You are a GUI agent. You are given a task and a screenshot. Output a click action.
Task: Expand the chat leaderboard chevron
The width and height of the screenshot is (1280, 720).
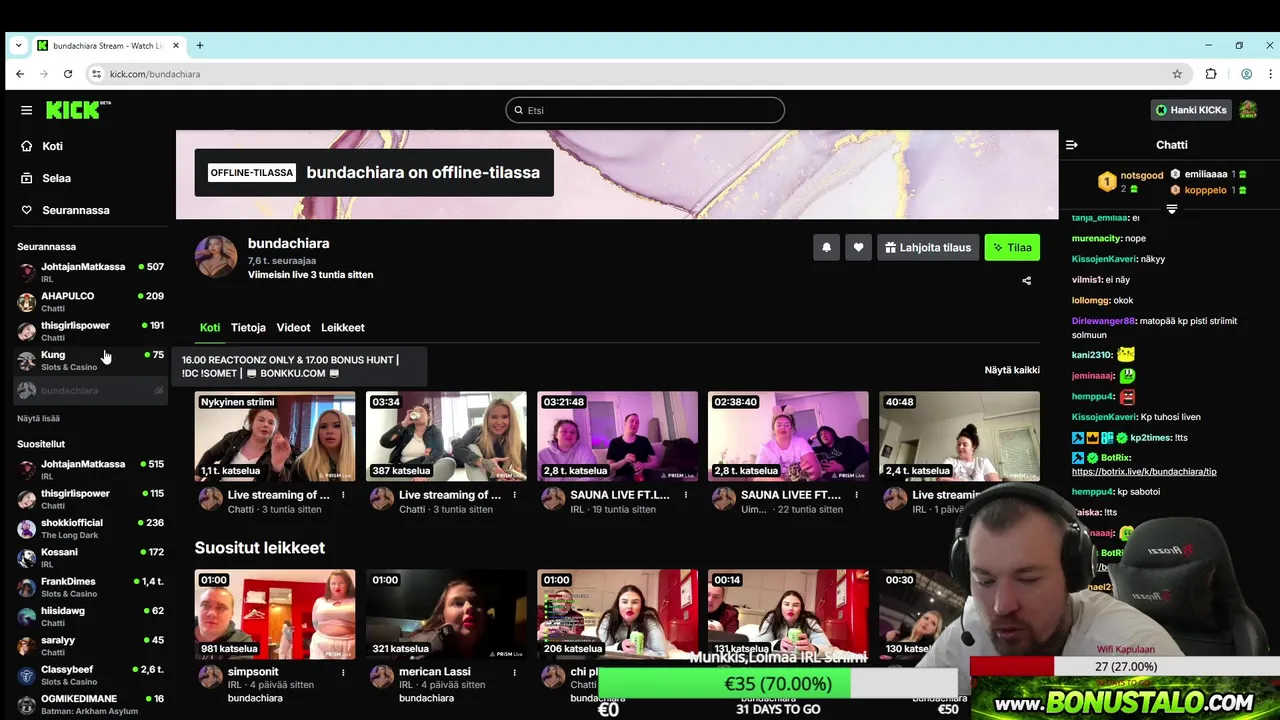1172,209
